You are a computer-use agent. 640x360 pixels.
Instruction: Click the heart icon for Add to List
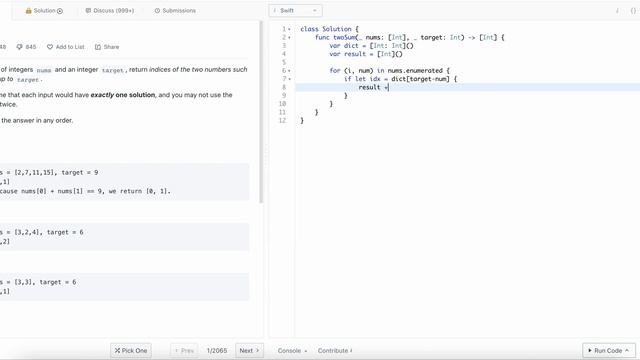click(50, 47)
